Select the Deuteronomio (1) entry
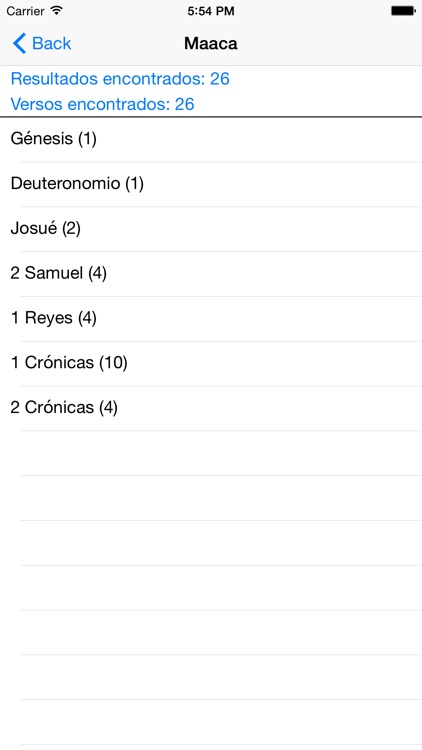The height and width of the screenshot is (750, 422). [x=211, y=184]
